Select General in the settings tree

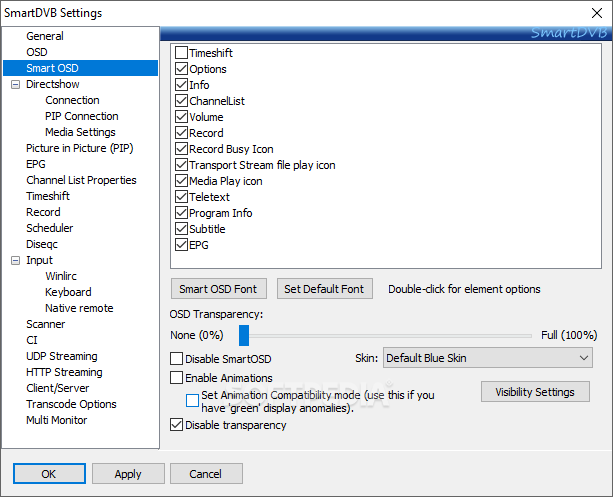(x=45, y=36)
